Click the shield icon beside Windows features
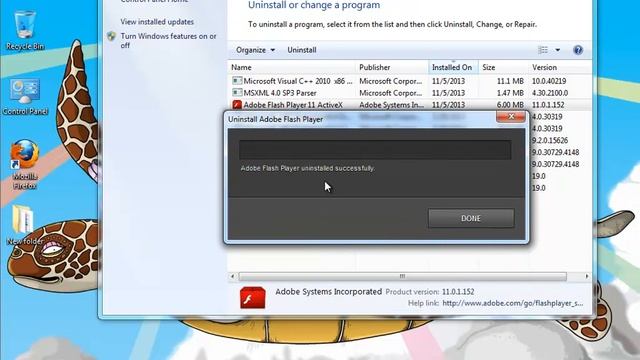Viewport: 640px width, 360px height. coord(111,36)
